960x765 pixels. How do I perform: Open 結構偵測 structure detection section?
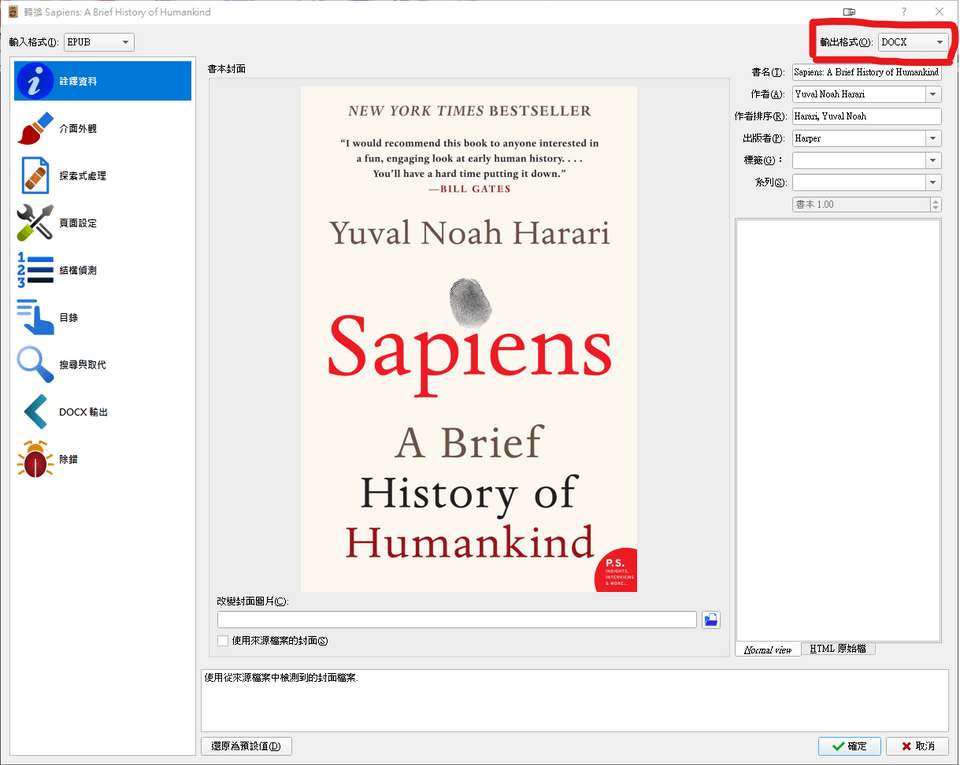tap(36, 270)
